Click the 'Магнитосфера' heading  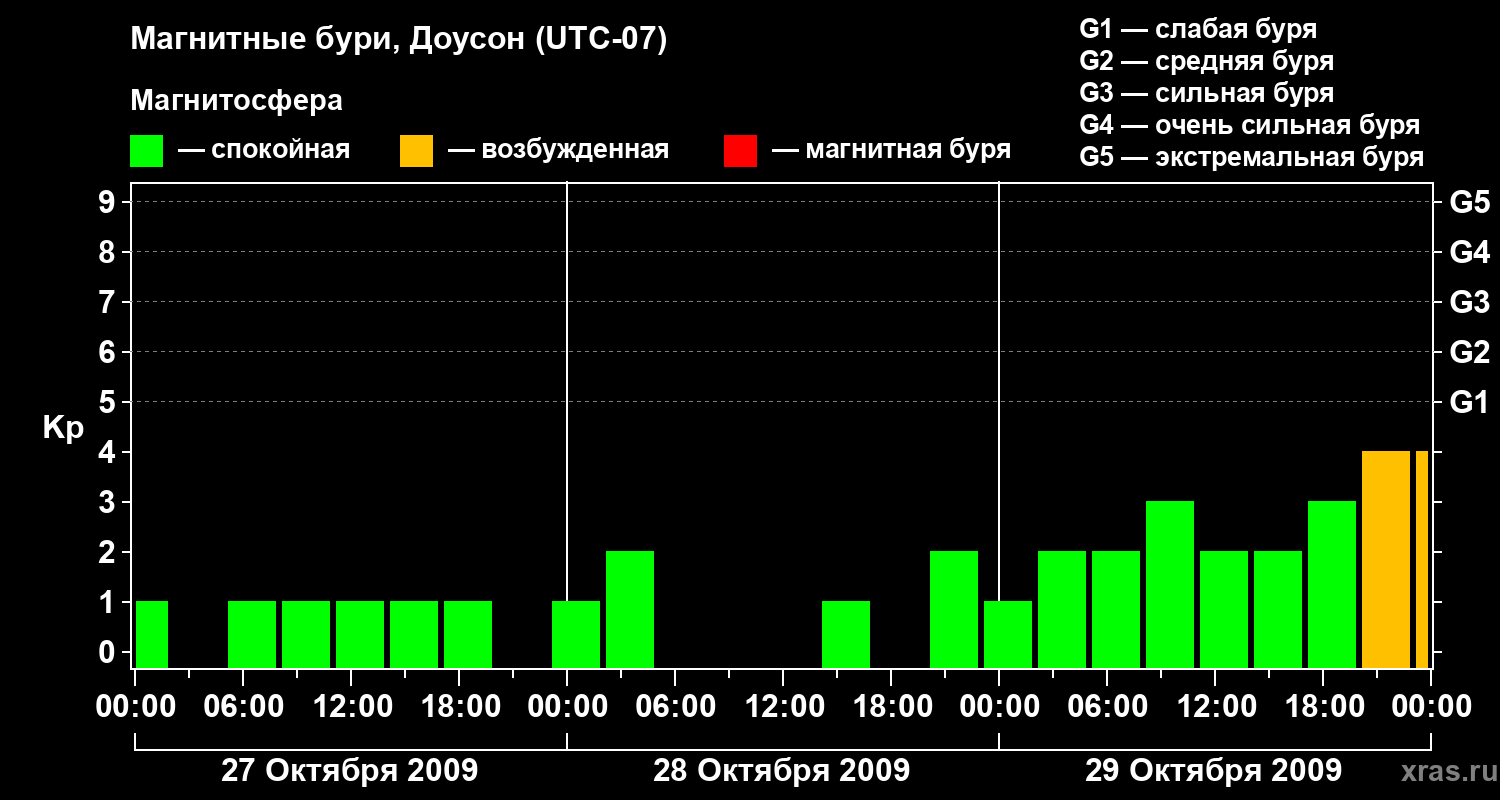click(x=236, y=101)
